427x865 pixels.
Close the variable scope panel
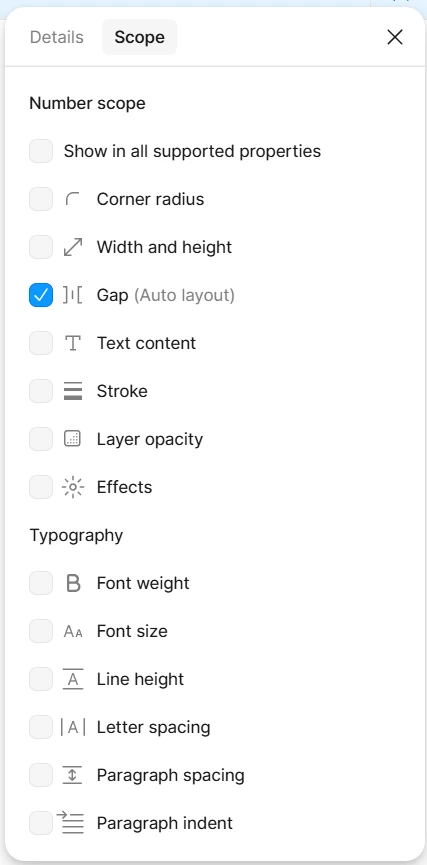point(395,37)
